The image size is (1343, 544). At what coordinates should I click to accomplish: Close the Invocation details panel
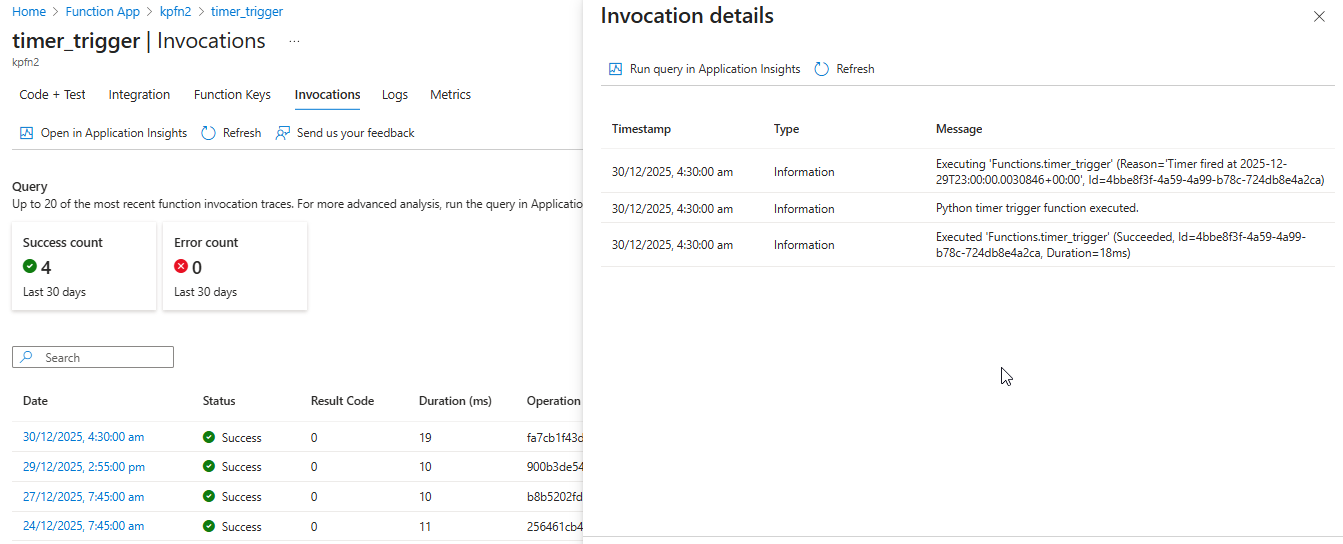1319,17
